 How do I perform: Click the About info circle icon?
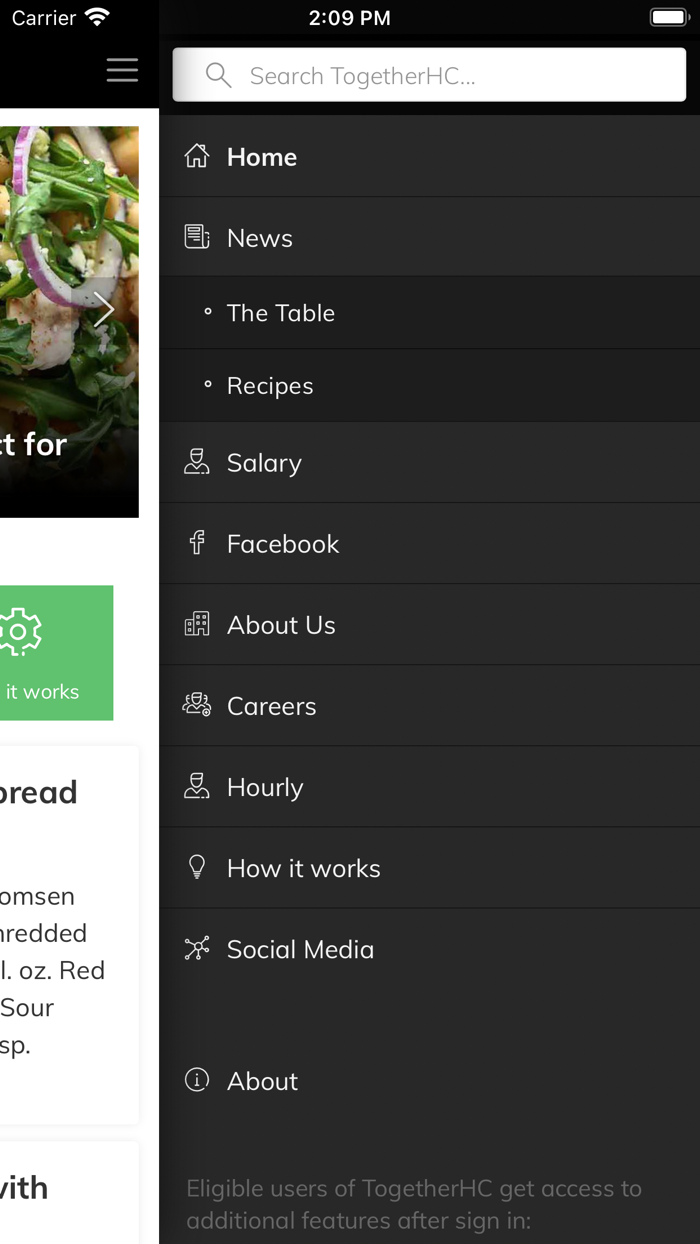pos(197,1080)
